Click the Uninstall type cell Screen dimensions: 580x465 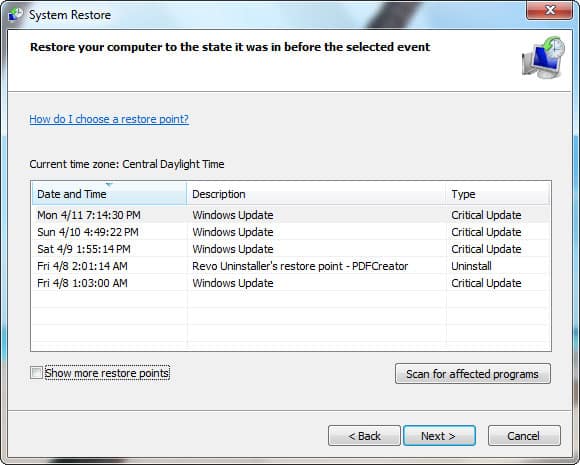(471, 266)
